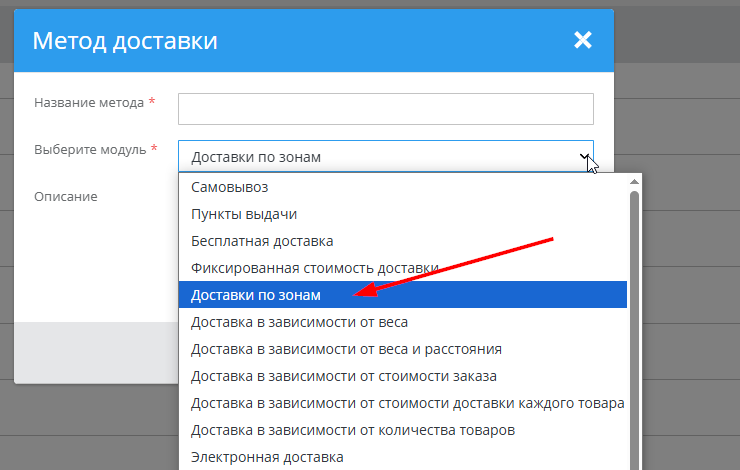Close the Метод доставки dialog
The height and width of the screenshot is (470, 740).
pos(583,40)
